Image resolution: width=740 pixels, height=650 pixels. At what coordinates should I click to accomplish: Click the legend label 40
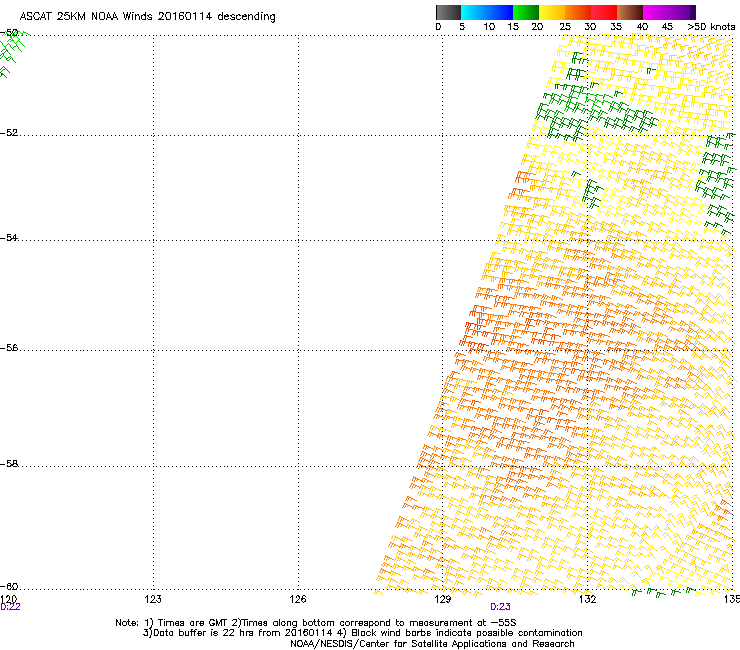click(642, 27)
